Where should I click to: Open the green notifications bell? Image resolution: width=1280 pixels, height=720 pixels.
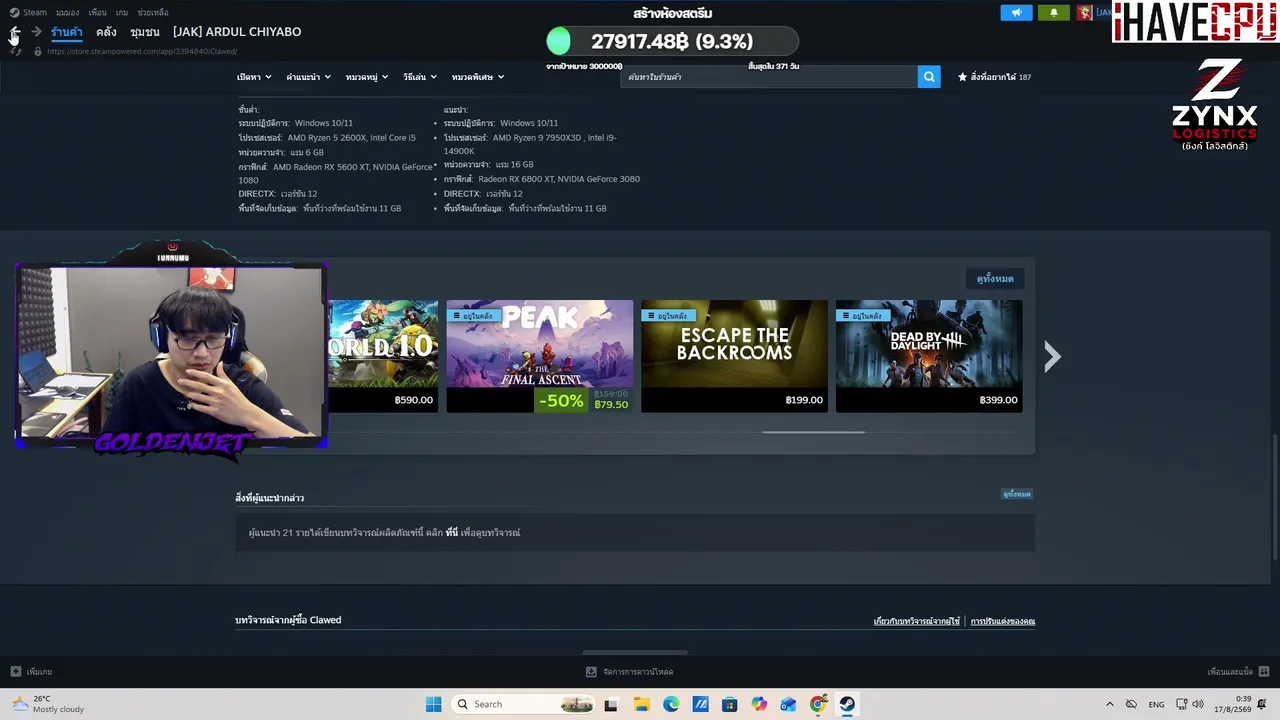(1053, 13)
